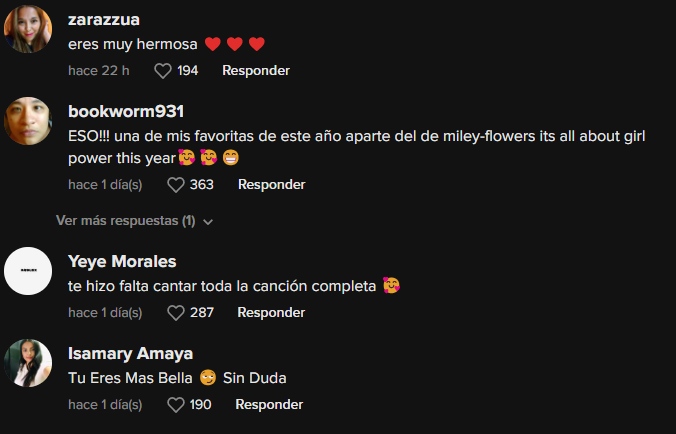Viewport: 676px width, 434px height.
Task: Tap heart on Yeye Morales comment
Action: click(x=176, y=313)
